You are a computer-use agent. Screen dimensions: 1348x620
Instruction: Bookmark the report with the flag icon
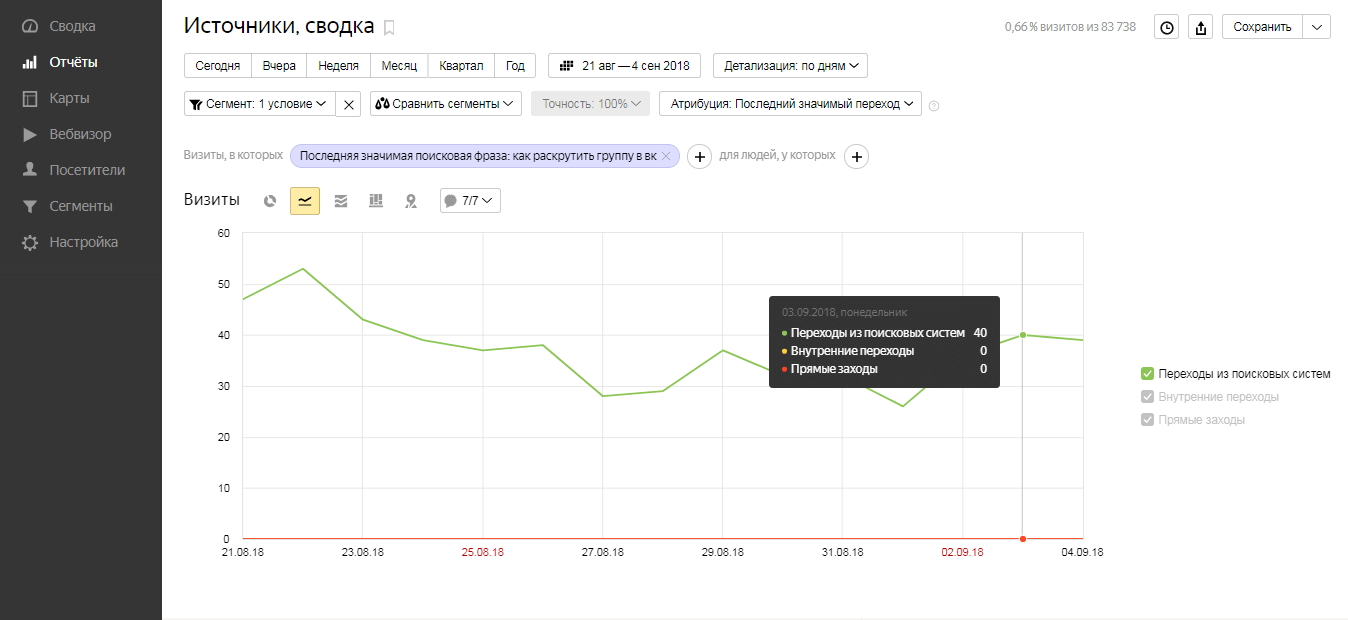[389, 28]
